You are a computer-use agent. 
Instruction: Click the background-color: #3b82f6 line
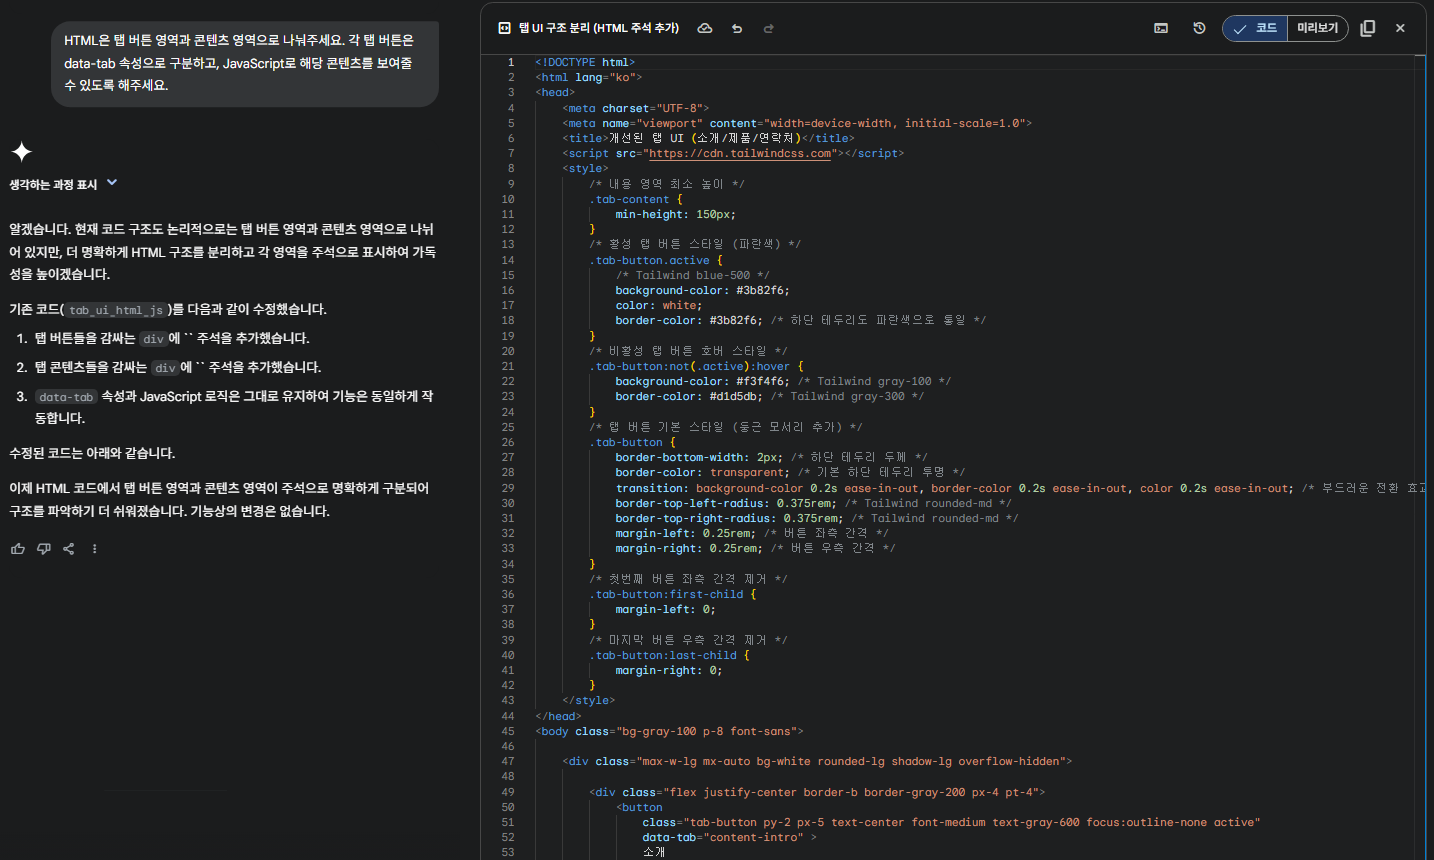point(702,290)
